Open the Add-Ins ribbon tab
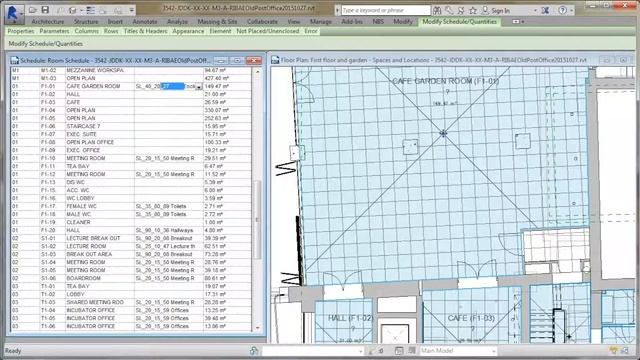 click(352, 22)
